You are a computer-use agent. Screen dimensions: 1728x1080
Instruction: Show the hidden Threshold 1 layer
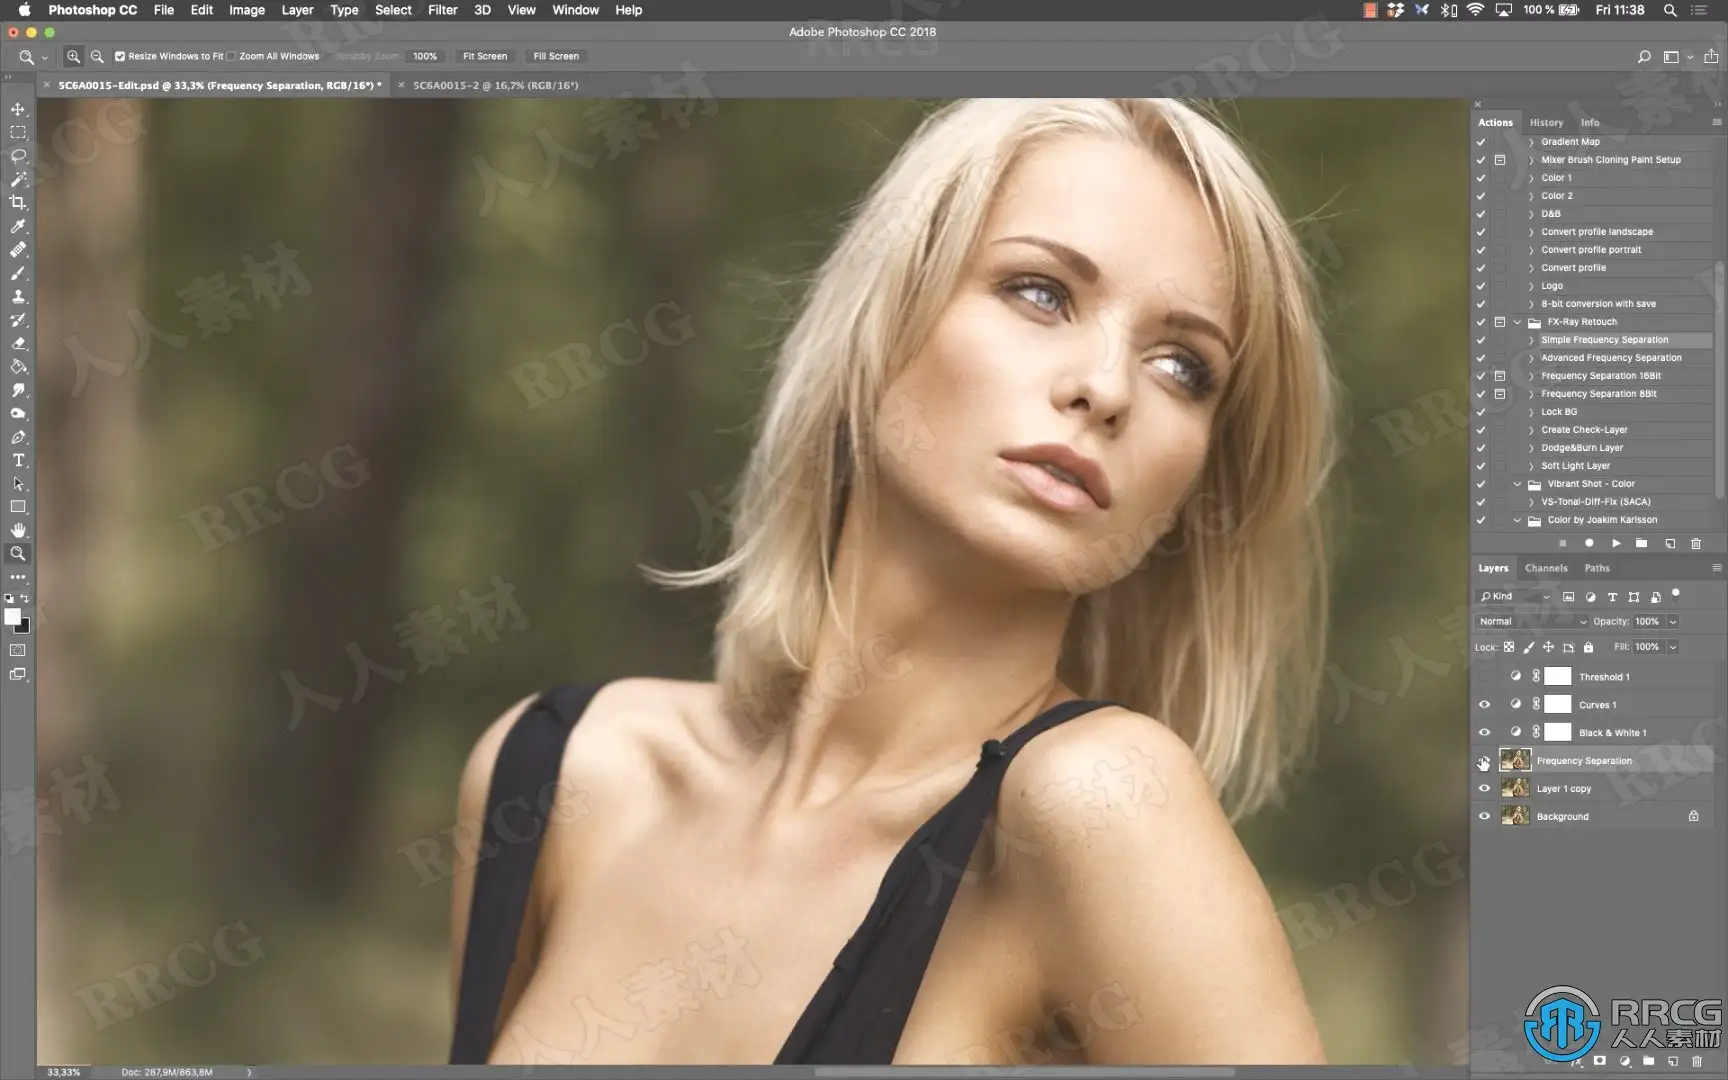click(1484, 677)
